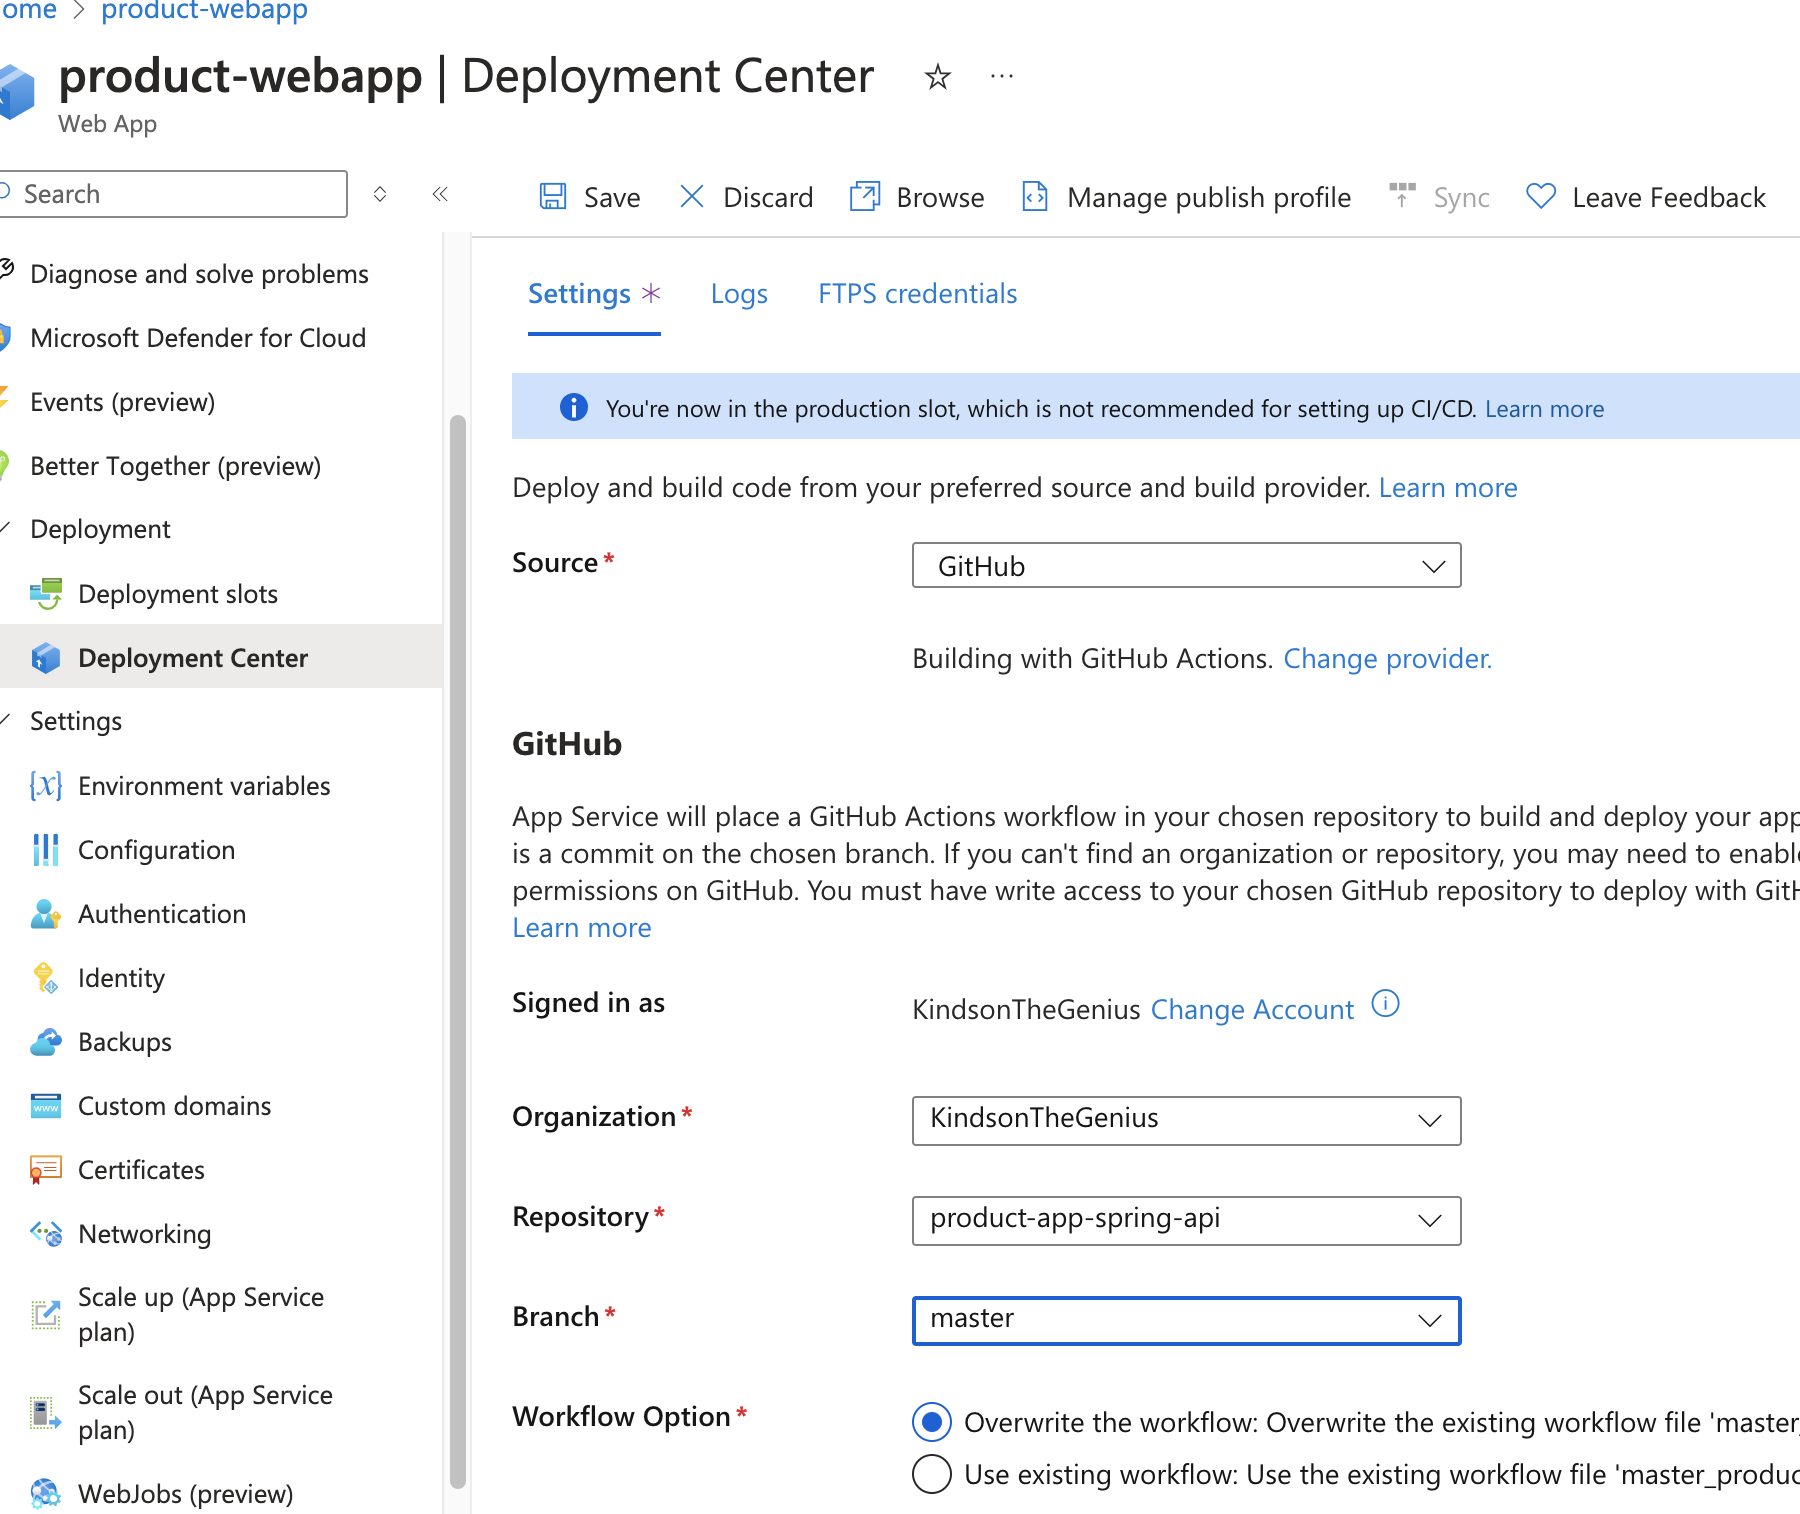The image size is (1800, 1514).
Task: Click the Discard X icon
Action: pyautogui.click(x=691, y=196)
